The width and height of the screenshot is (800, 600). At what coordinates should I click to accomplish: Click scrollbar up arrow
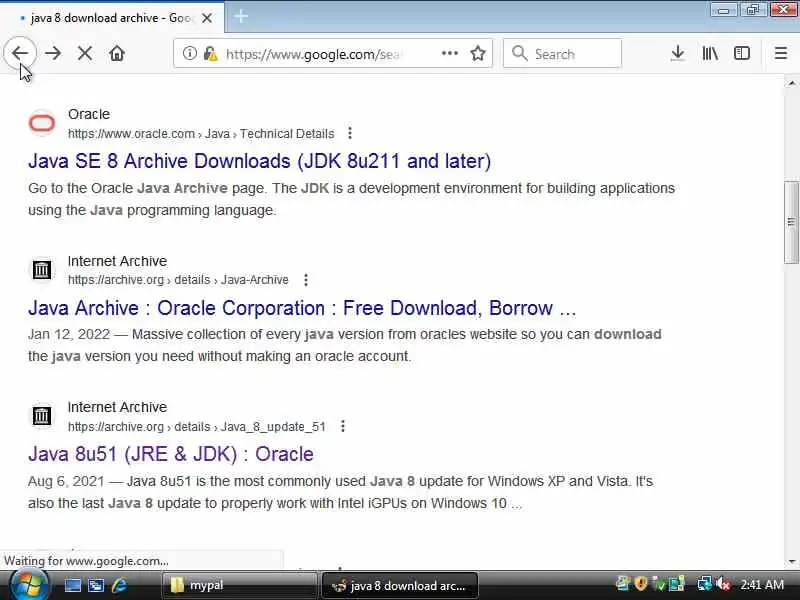(791, 82)
